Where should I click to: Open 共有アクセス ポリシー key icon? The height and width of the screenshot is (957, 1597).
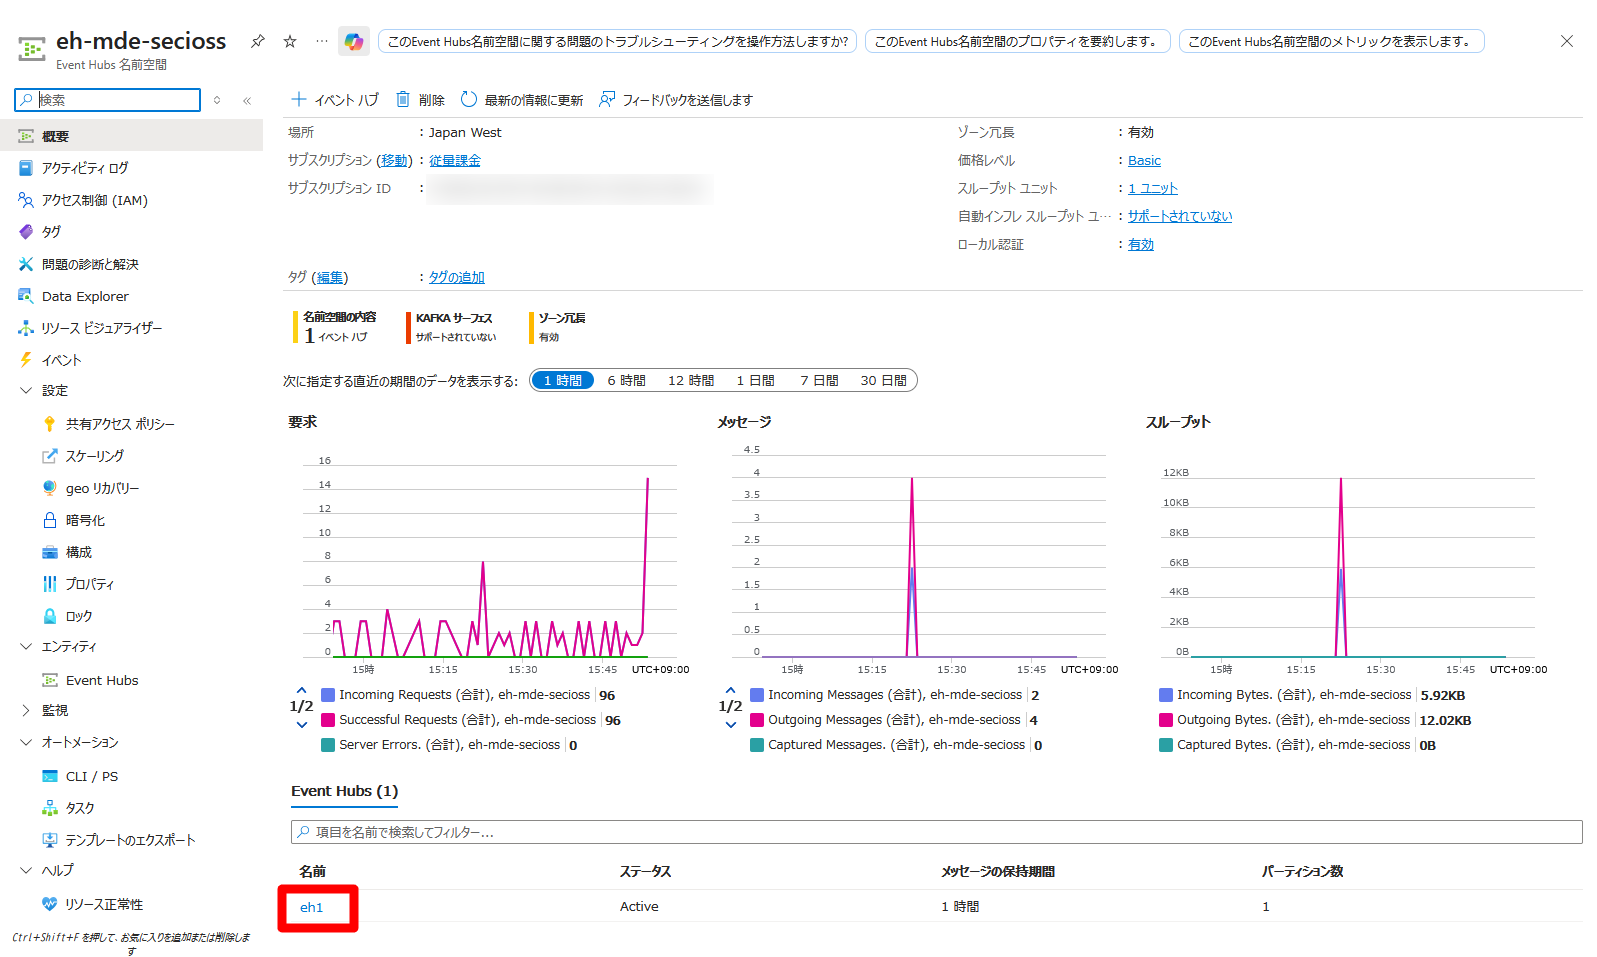click(50, 424)
